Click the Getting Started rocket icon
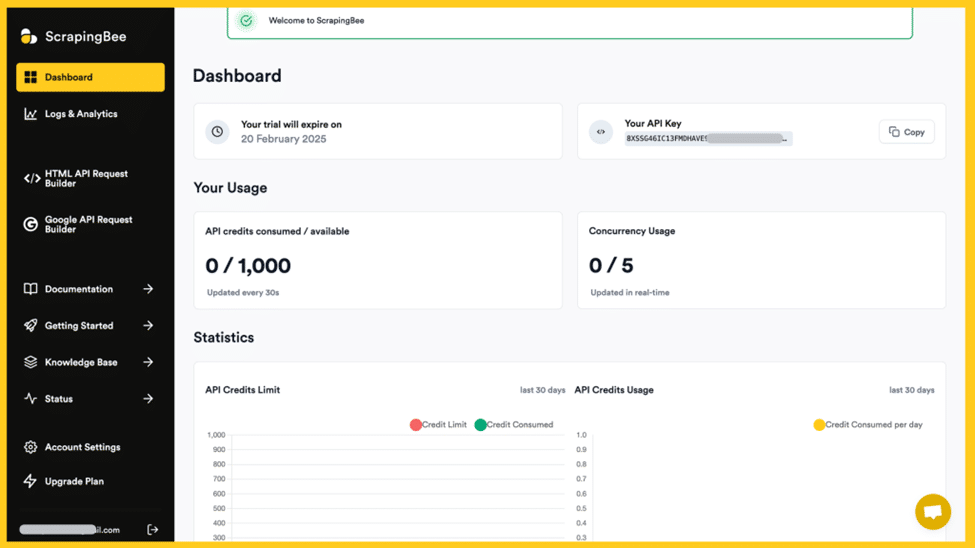Image resolution: width=975 pixels, height=548 pixels. (30, 325)
